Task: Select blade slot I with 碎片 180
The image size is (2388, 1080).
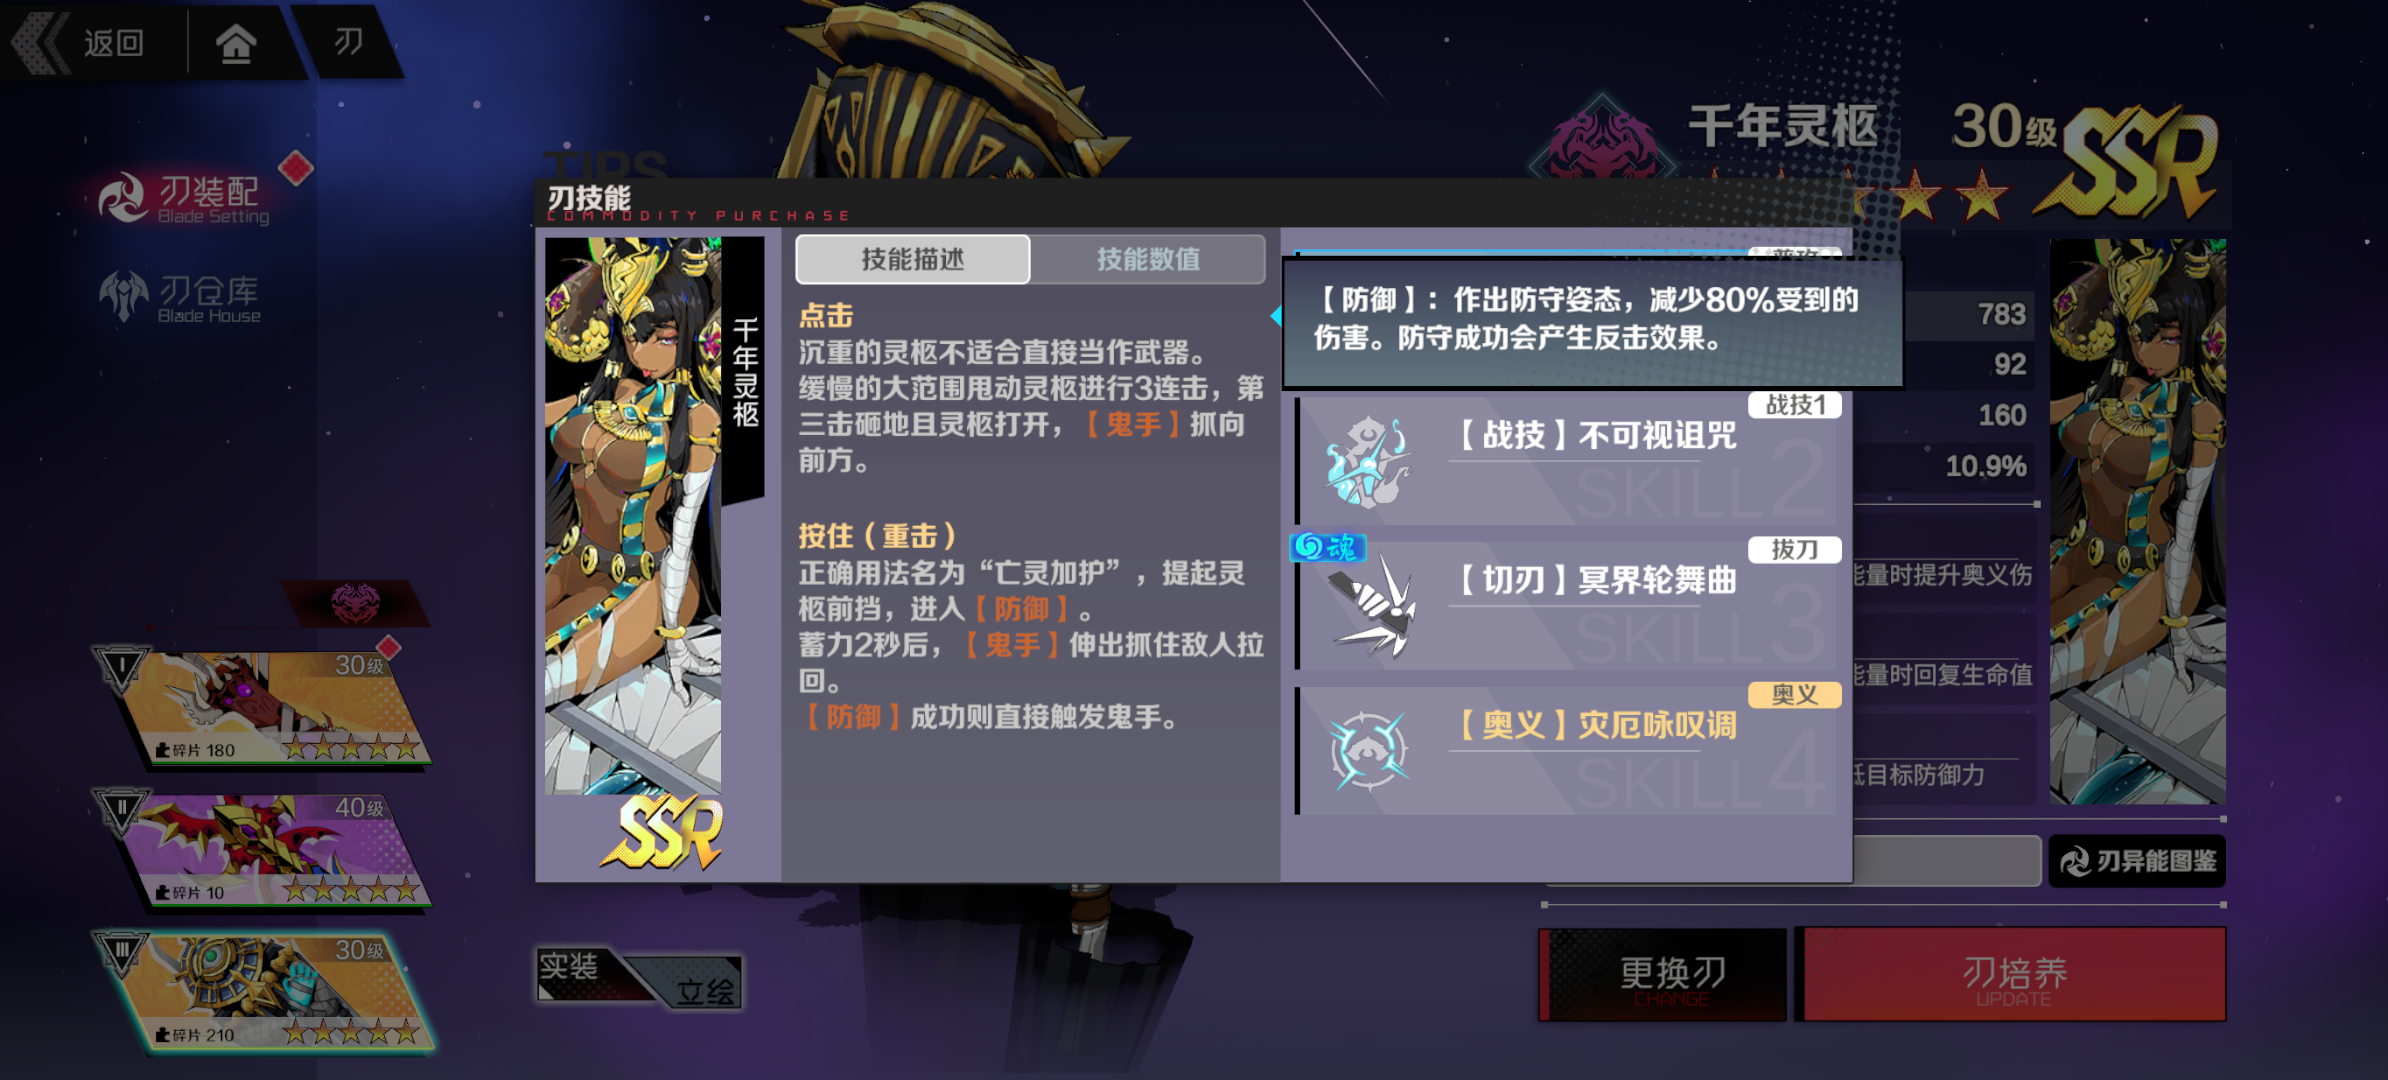Action: 265,706
